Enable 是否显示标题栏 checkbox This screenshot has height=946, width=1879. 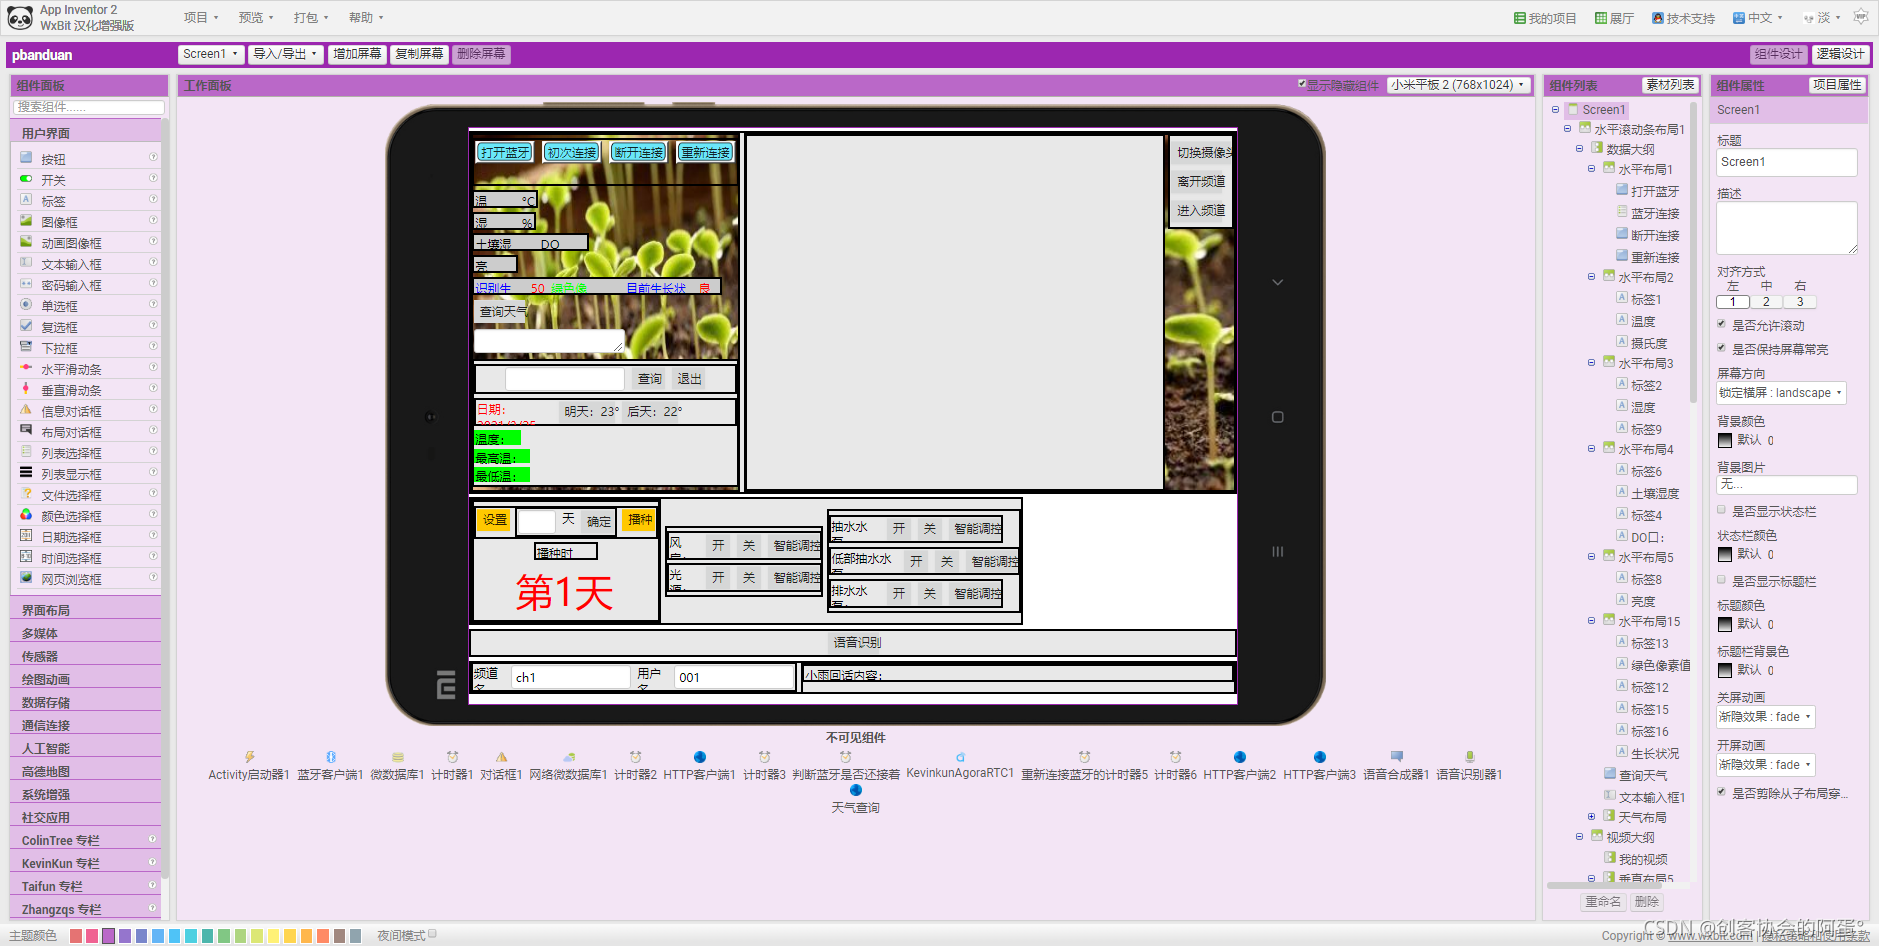tap(1722, 580)
